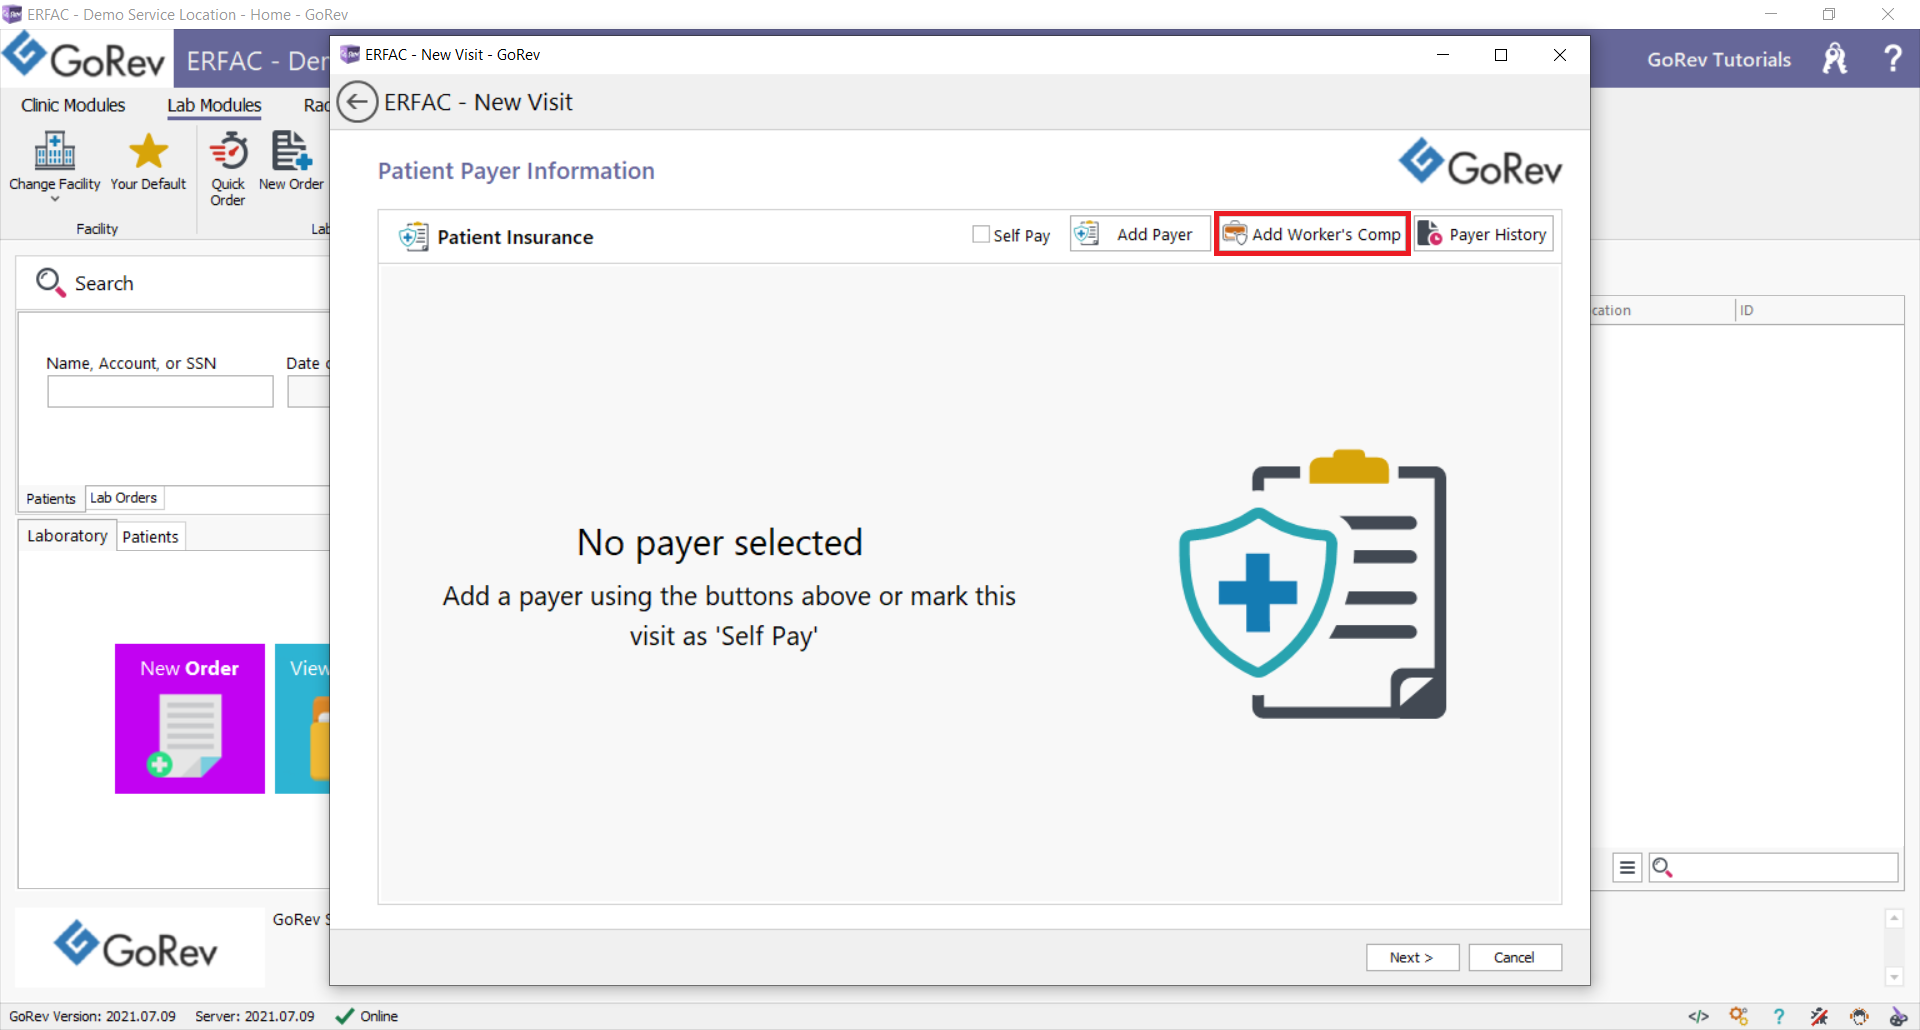Open GoRev Tutorials link

pyautogui.click(x=1719, y=59)
